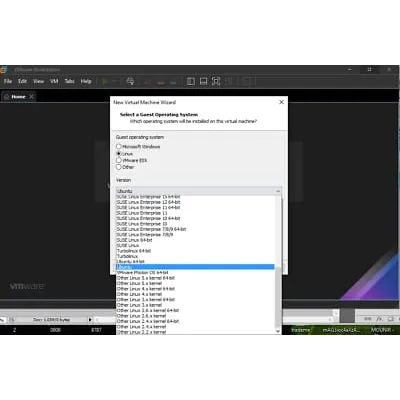Pick Ubuntu 64-bit from the version list
The width and height of the screenshot is (400, 400).
point(130,262)
